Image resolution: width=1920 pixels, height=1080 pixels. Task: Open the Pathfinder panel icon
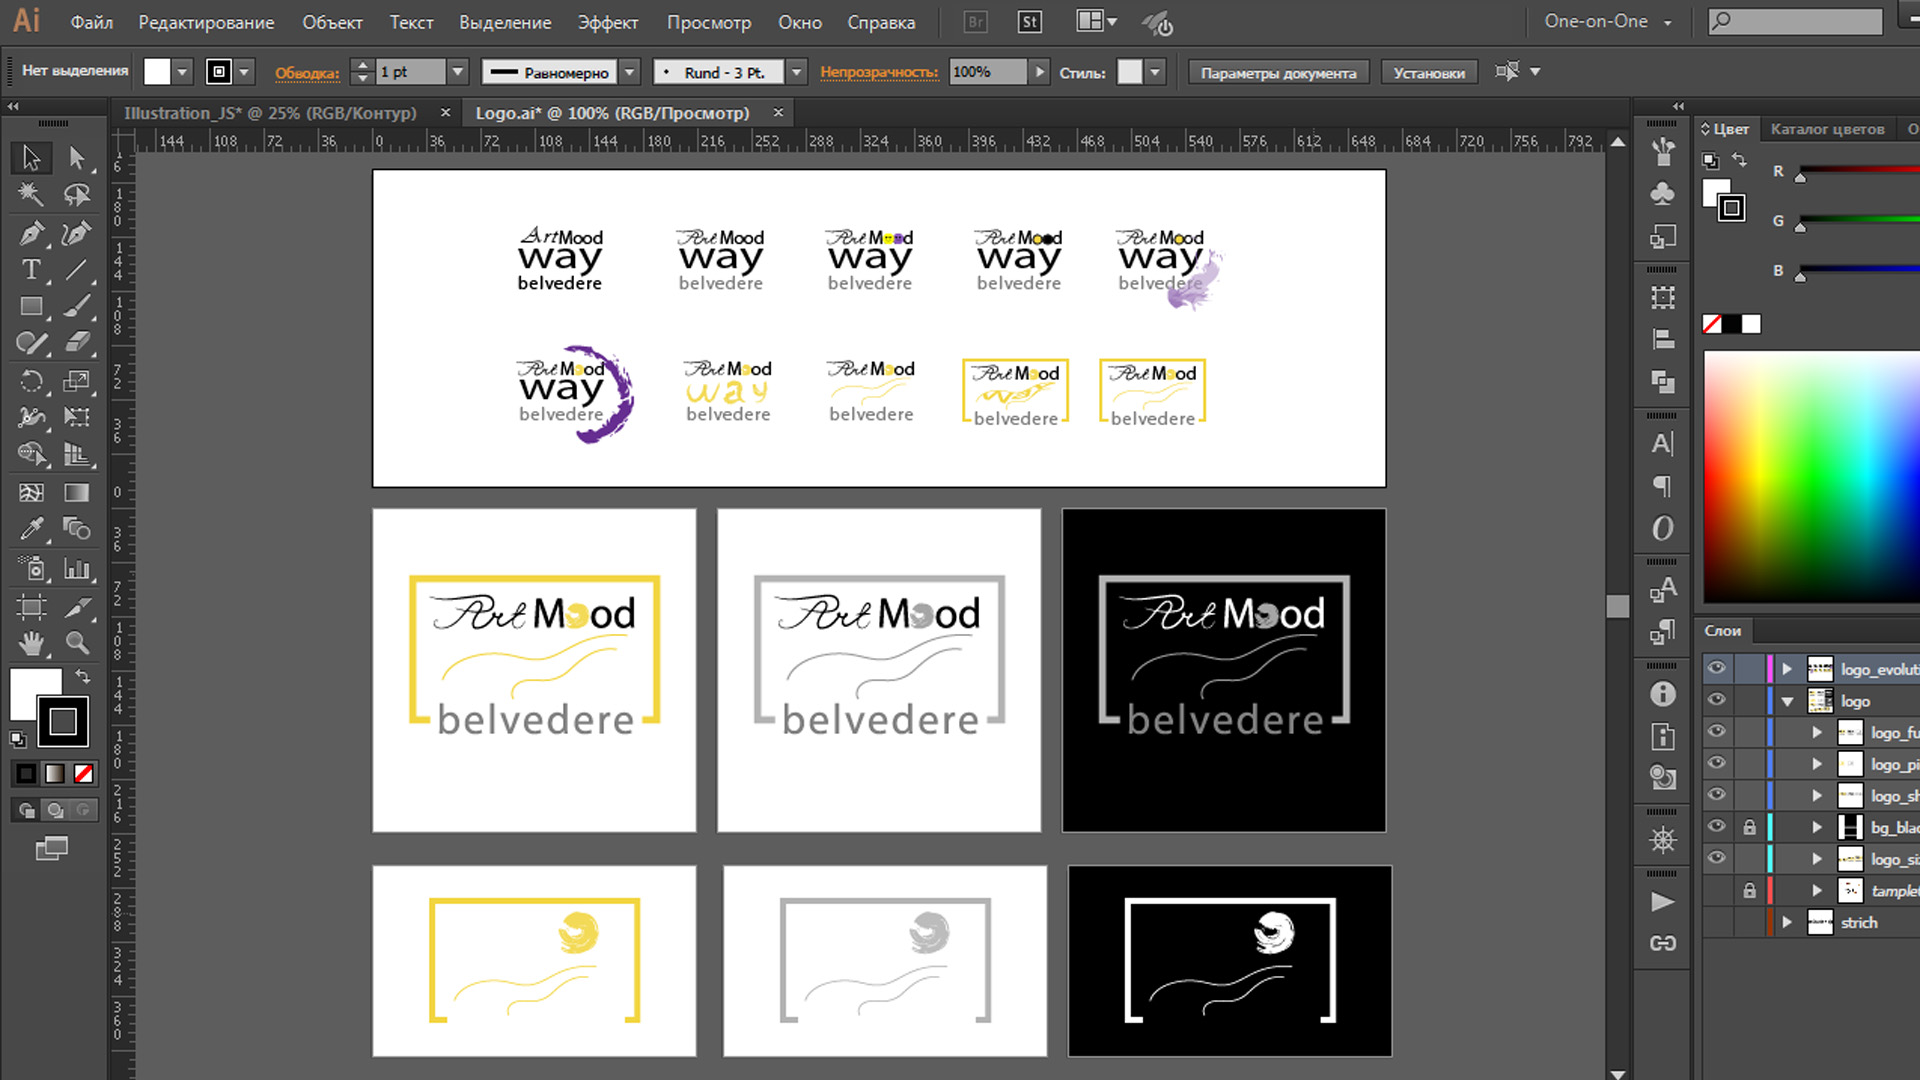pyautogui.click(x=1662, y=381)
